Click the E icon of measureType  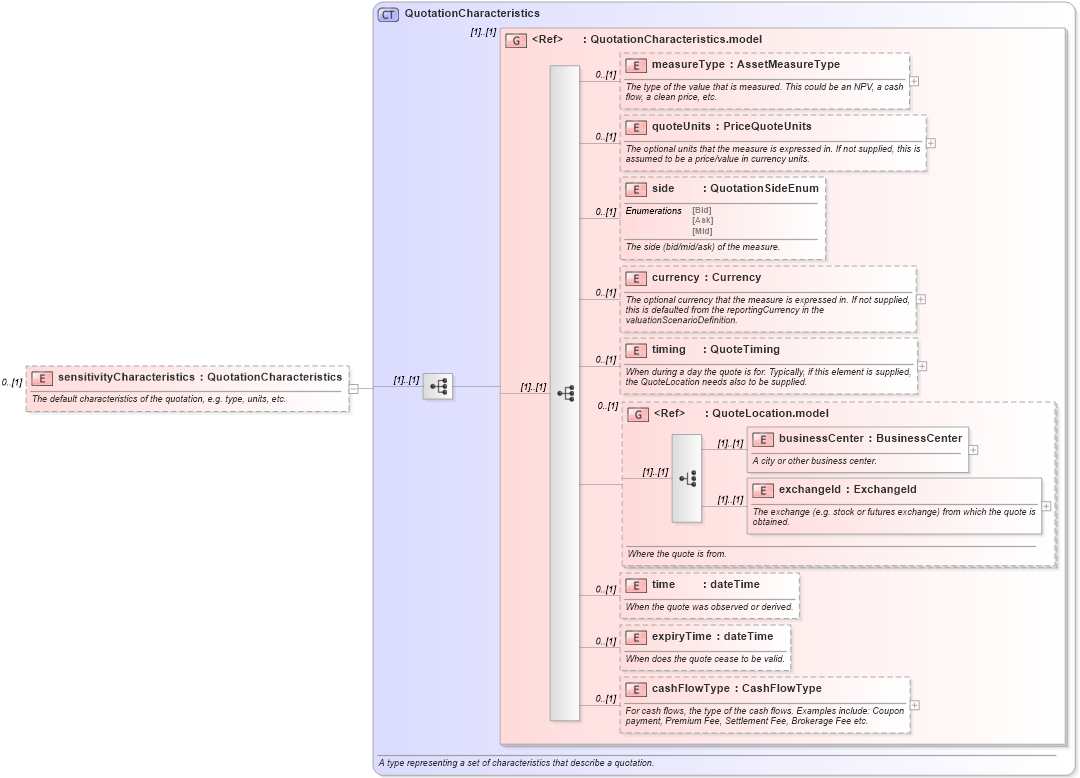coord(636,65)
